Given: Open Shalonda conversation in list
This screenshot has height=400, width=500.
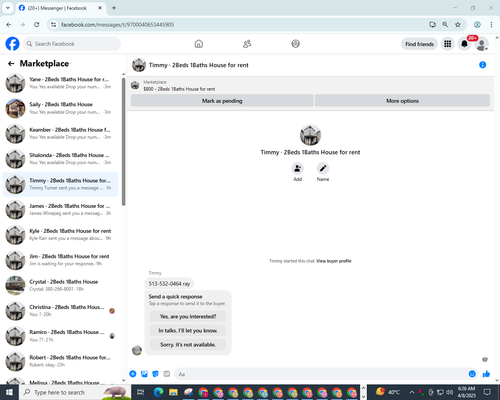Looking at the screenshot, I should pyautogui.click(x=60, y=159).
